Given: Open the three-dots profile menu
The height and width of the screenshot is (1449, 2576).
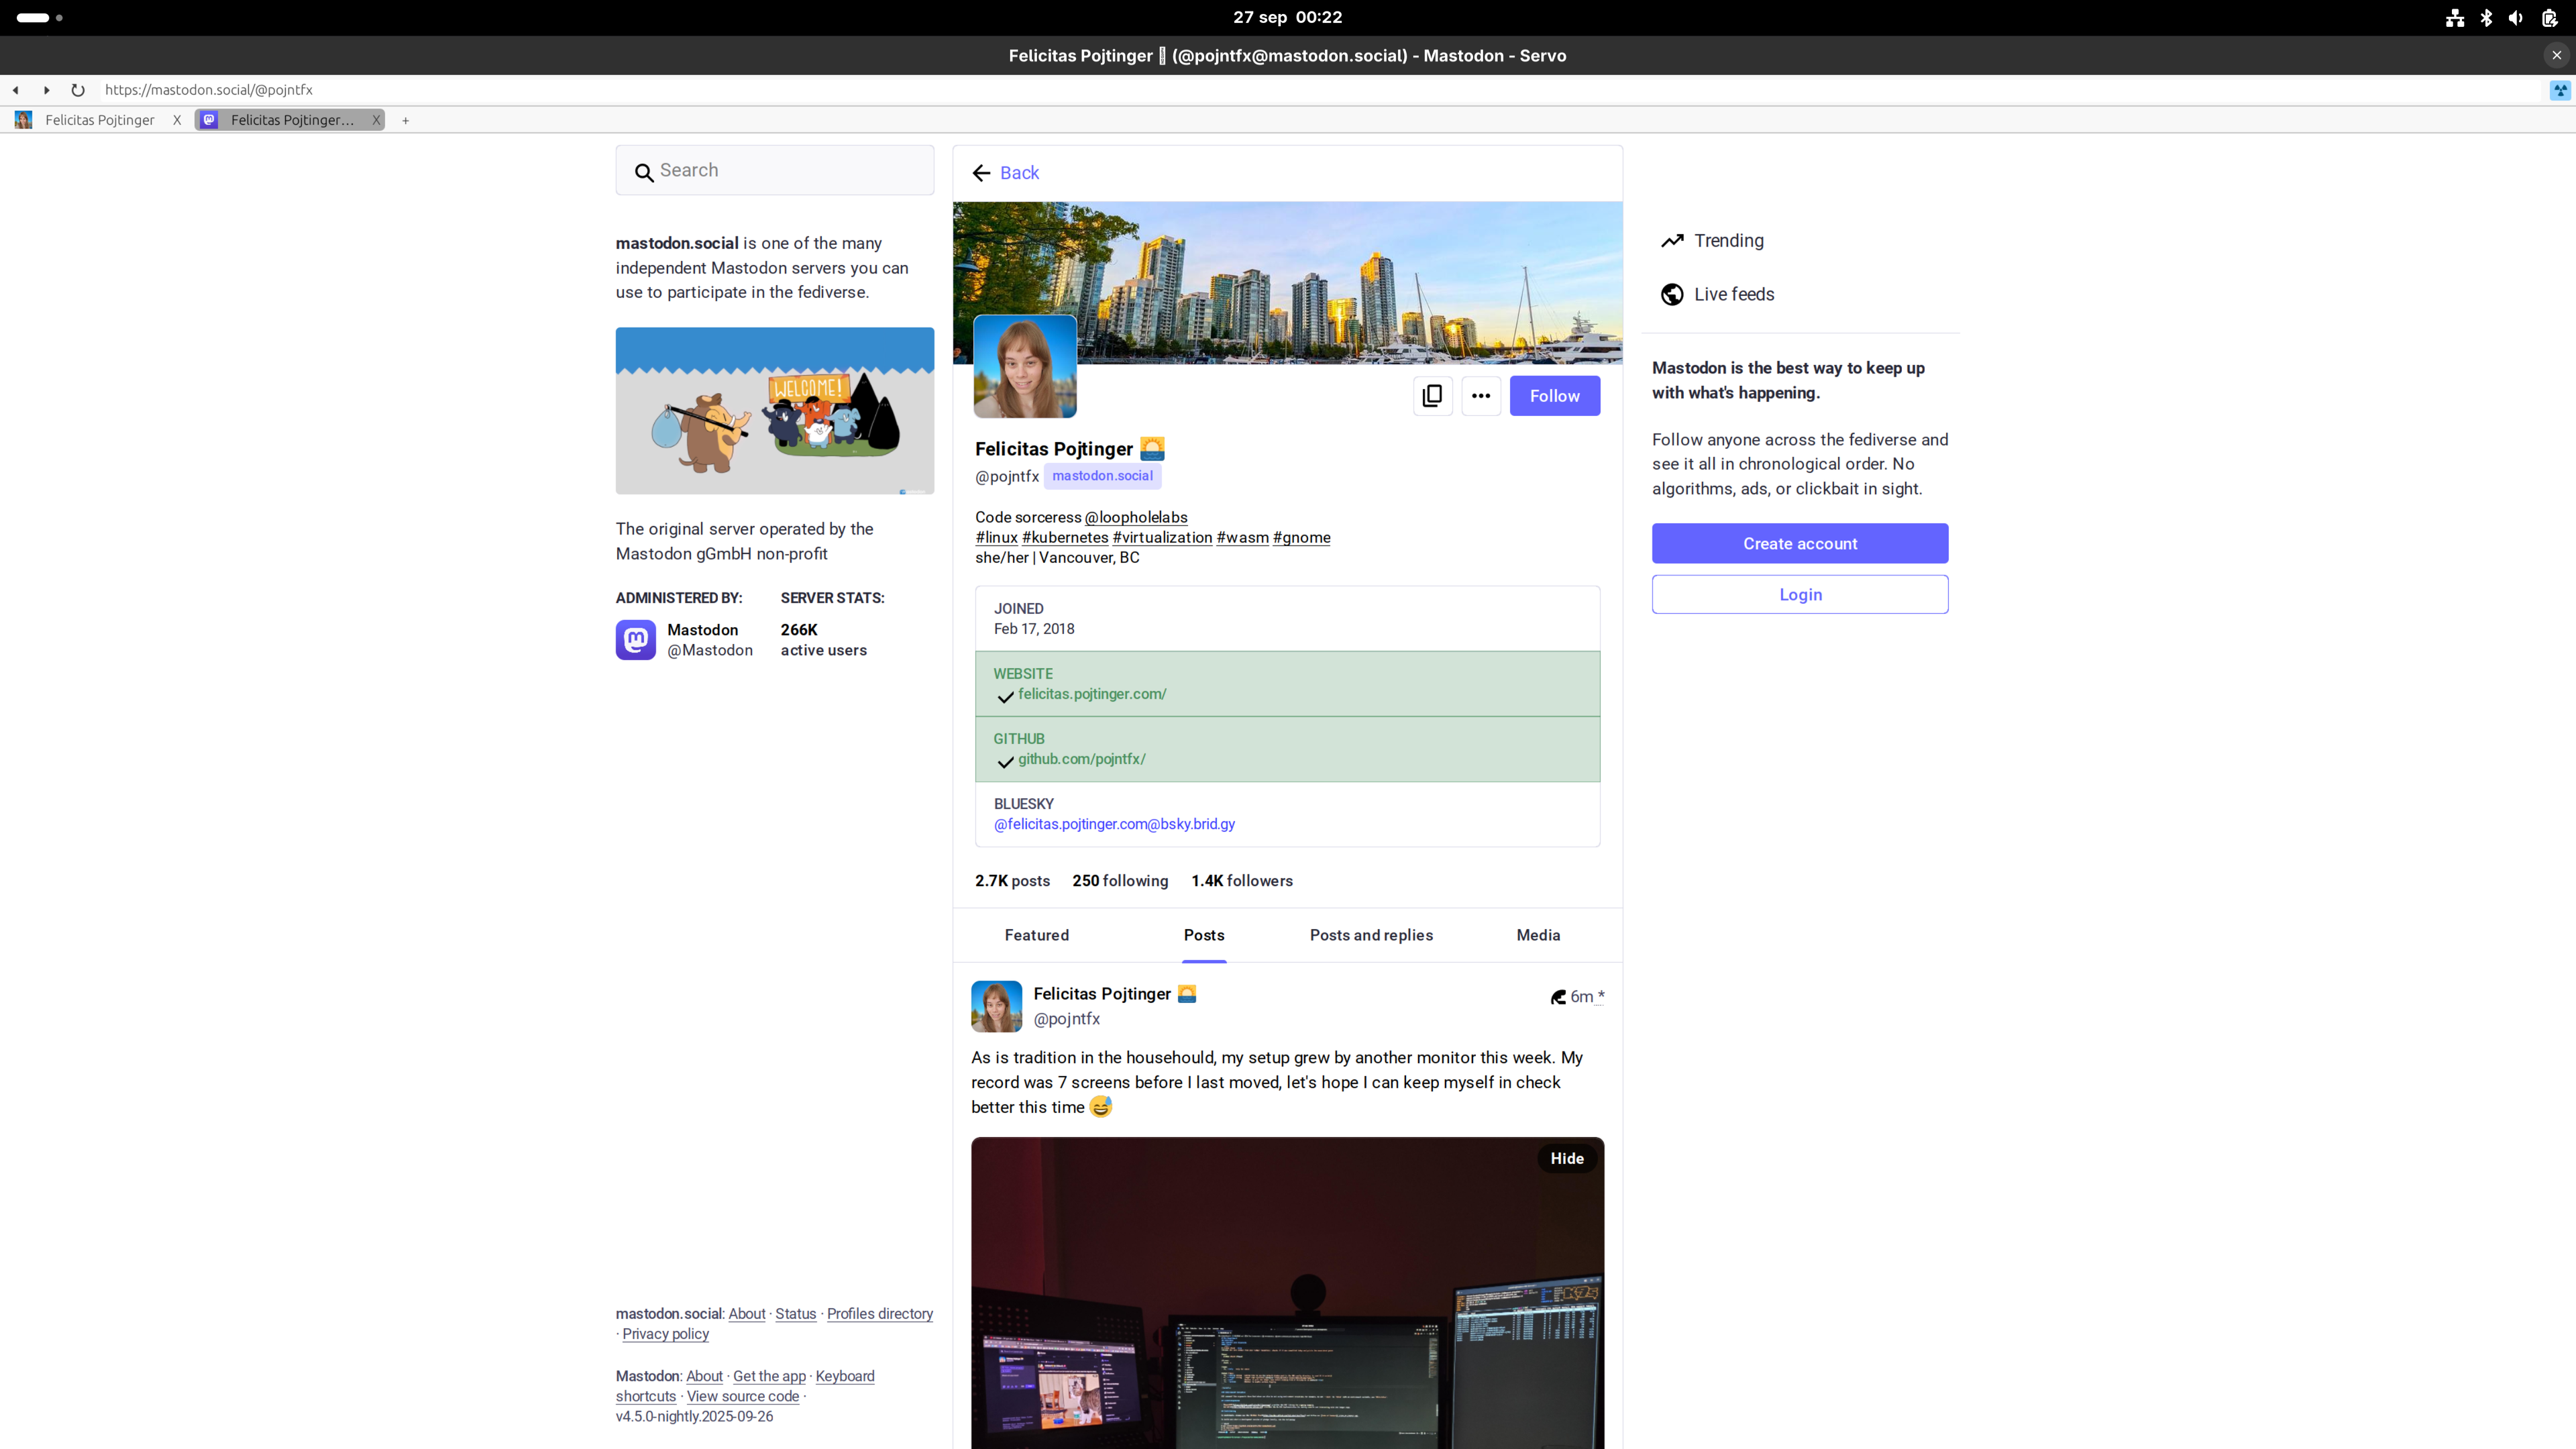Looking at the screenshot, I should coord(1481,396).
